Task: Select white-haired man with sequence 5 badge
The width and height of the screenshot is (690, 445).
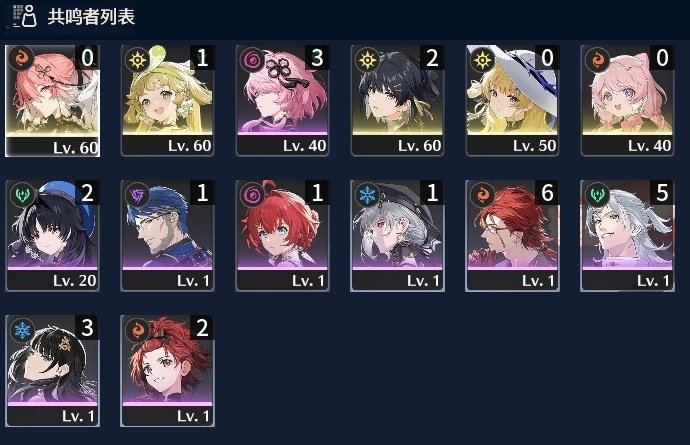Action: tap(628, 235)
